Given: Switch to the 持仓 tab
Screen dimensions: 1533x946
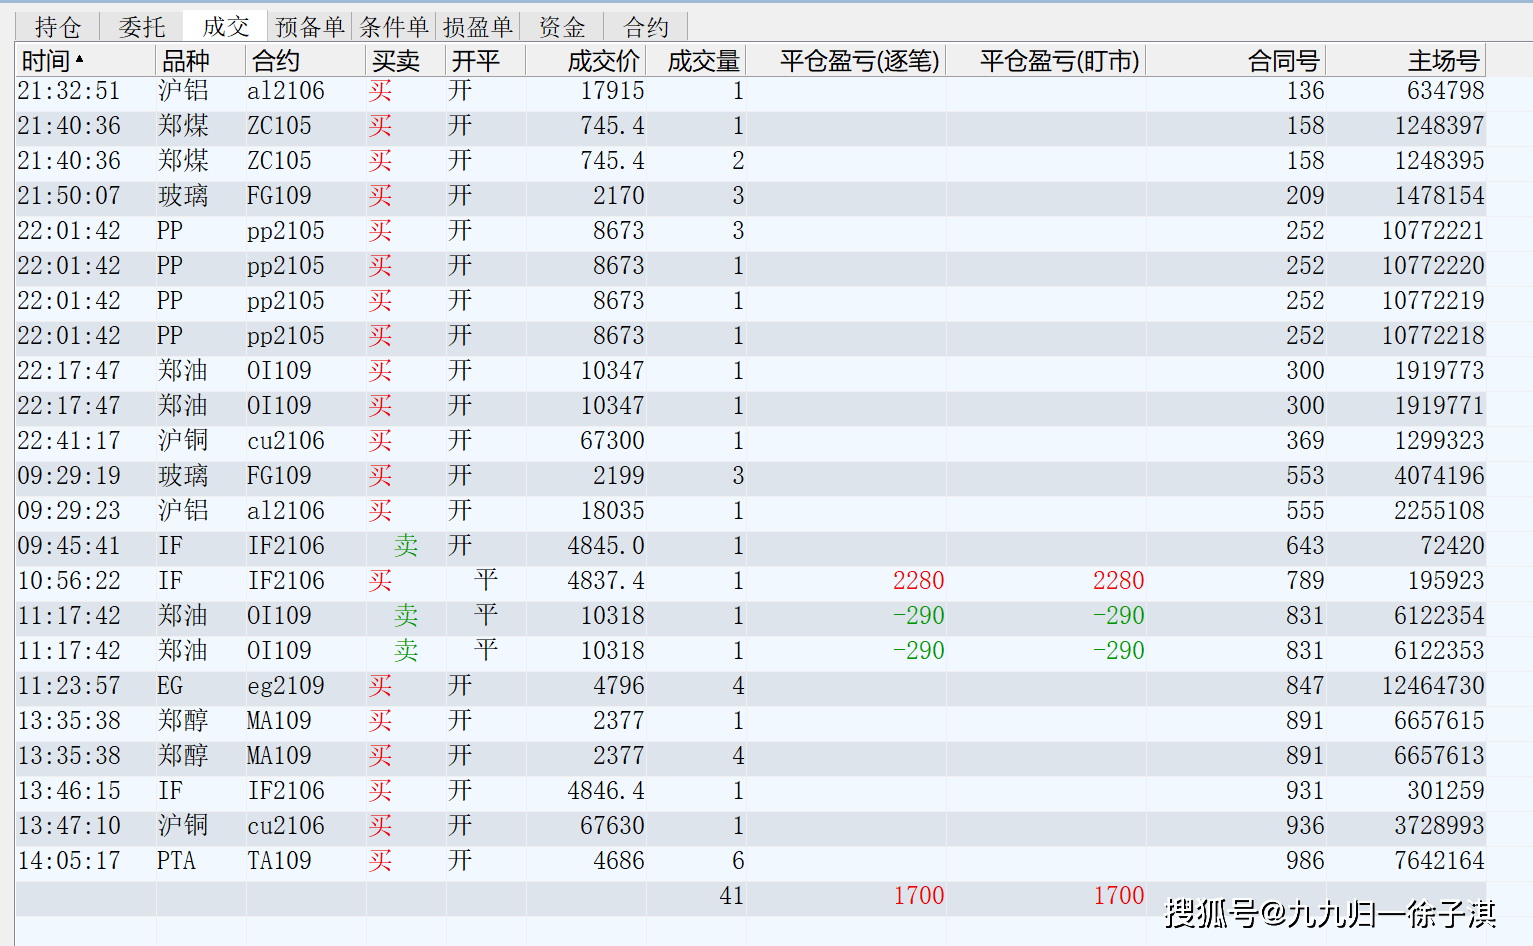Looking at the screenshot, I should (x=57, y=27).
